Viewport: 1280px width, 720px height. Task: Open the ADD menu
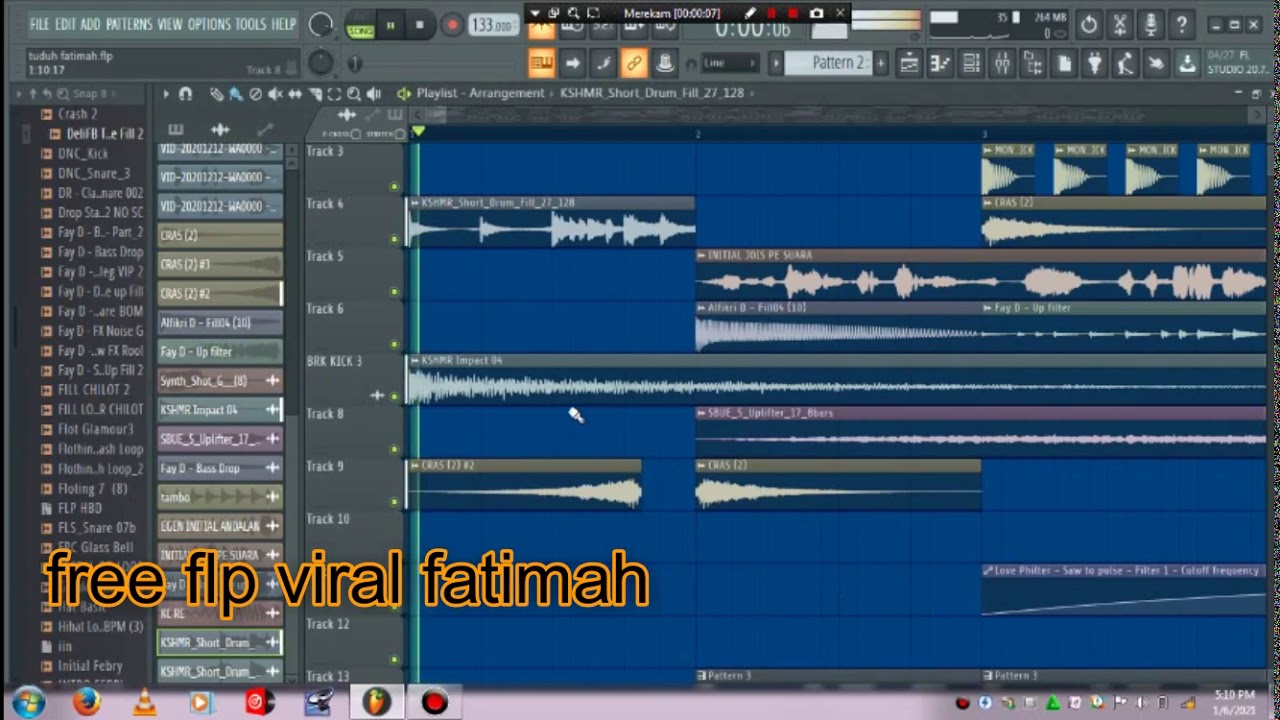tap(91, 24)
